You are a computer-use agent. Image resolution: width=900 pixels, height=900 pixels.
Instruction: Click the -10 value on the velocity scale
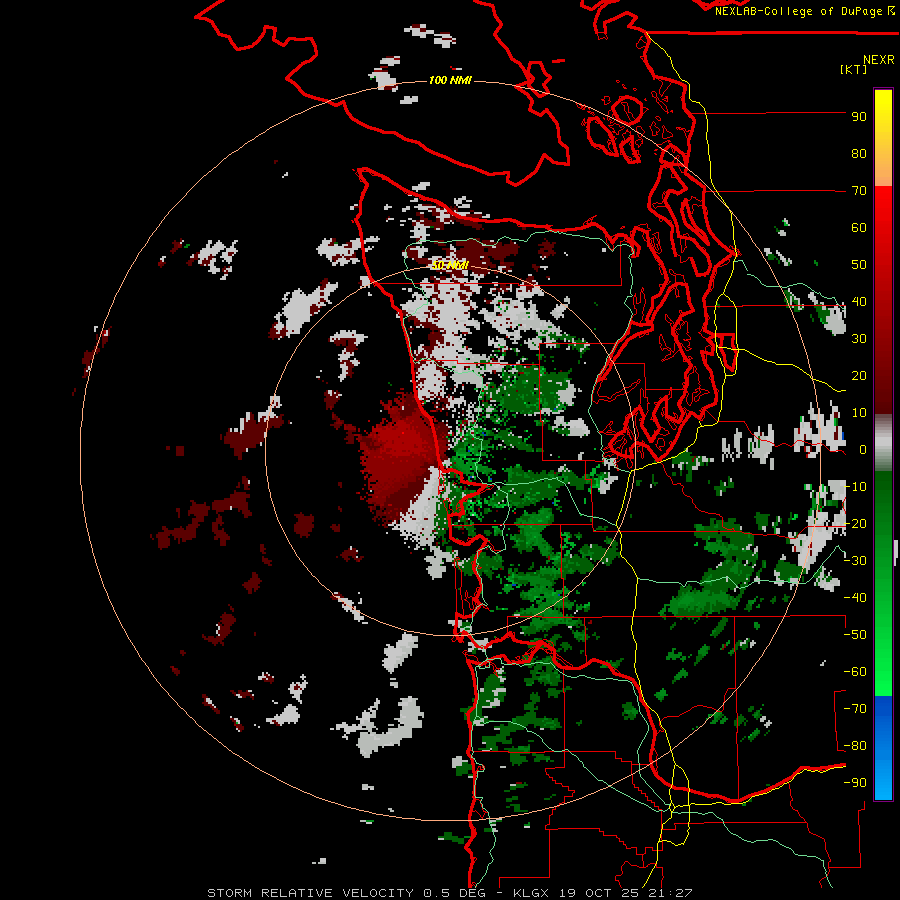pyautogui.click(x=855, y=487)
